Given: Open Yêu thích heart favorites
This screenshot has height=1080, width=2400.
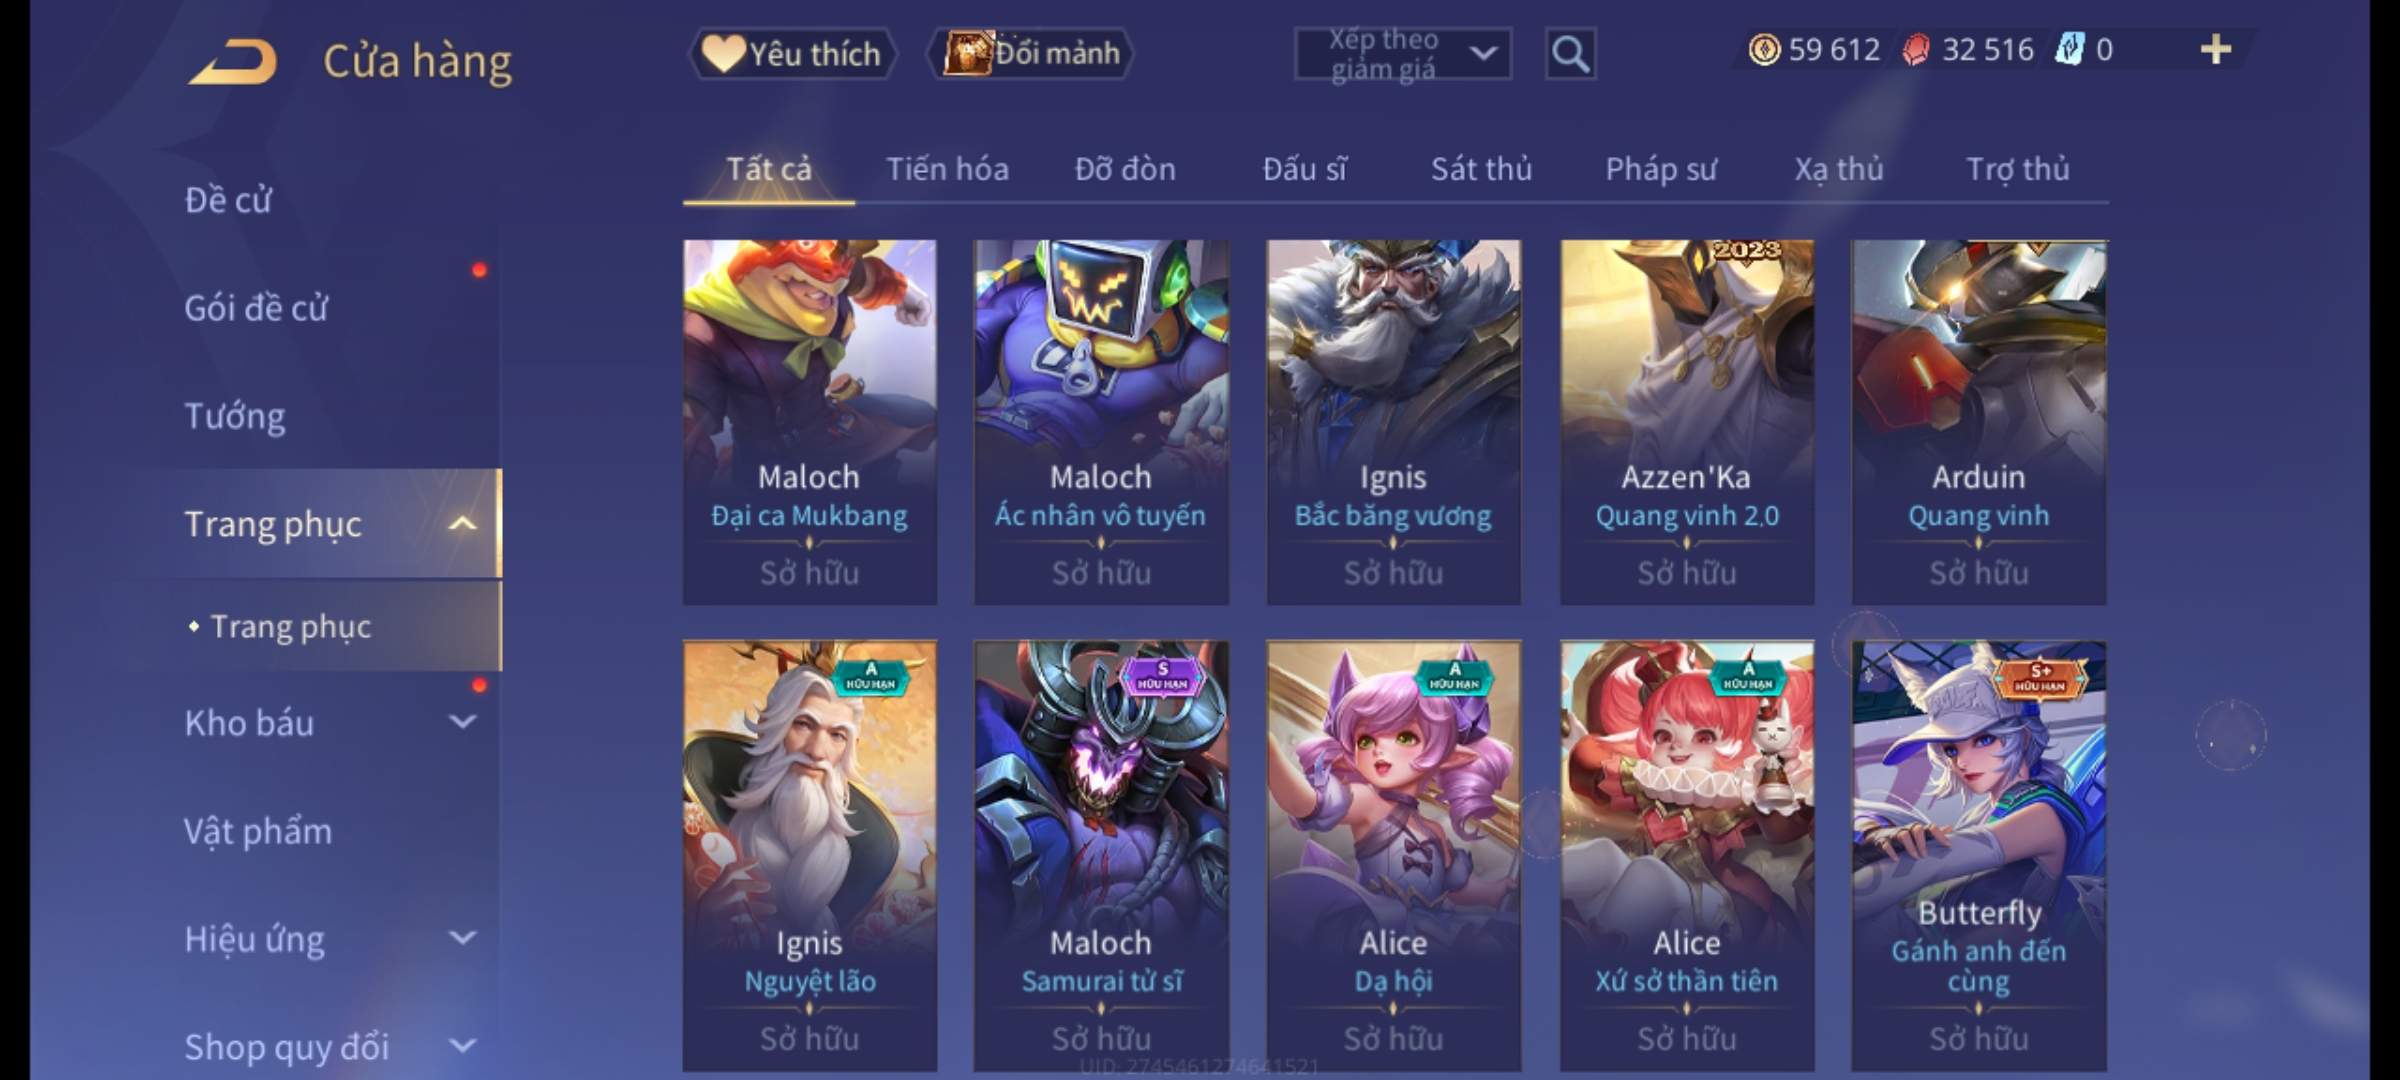Looking at the screenshot, I should pyautogui.click(x=792, y=53).
